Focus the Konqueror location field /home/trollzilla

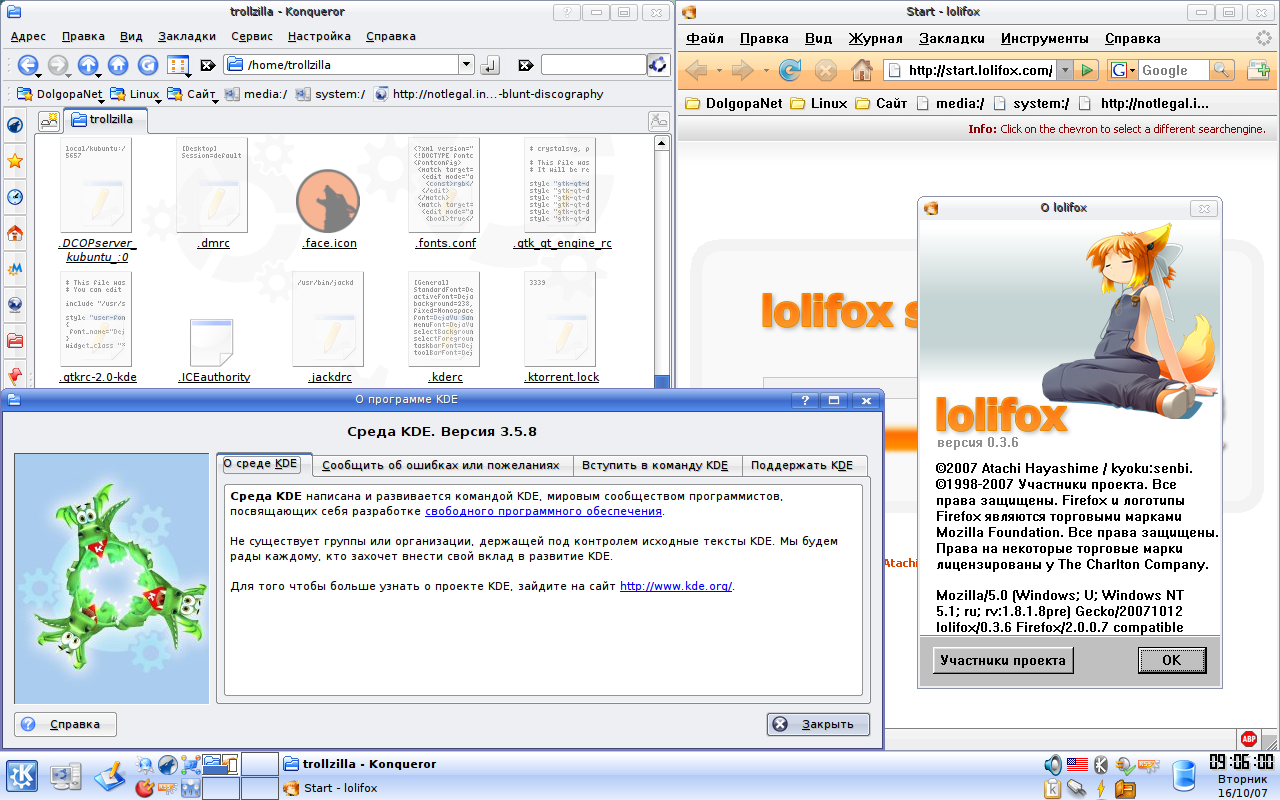point(340,65)
